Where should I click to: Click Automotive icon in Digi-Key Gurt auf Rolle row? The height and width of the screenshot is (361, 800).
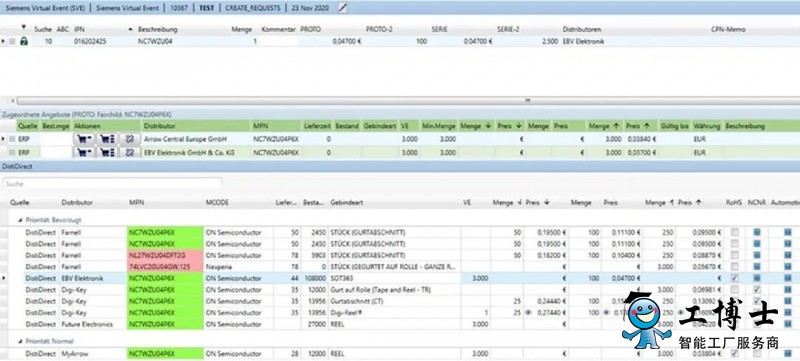tap(788, 290)
